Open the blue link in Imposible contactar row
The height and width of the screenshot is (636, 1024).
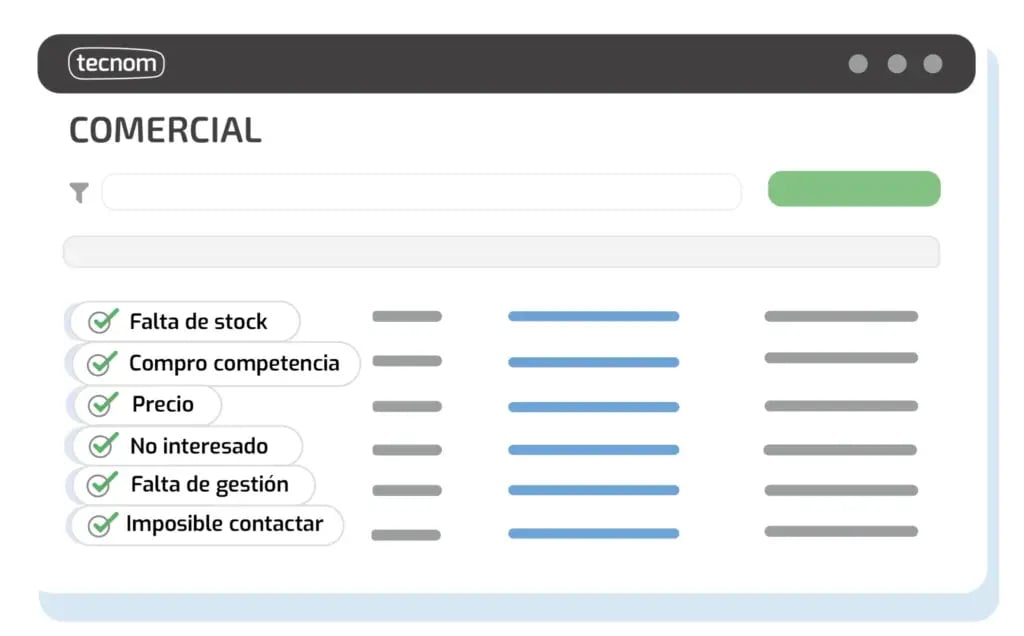(593, 534)
